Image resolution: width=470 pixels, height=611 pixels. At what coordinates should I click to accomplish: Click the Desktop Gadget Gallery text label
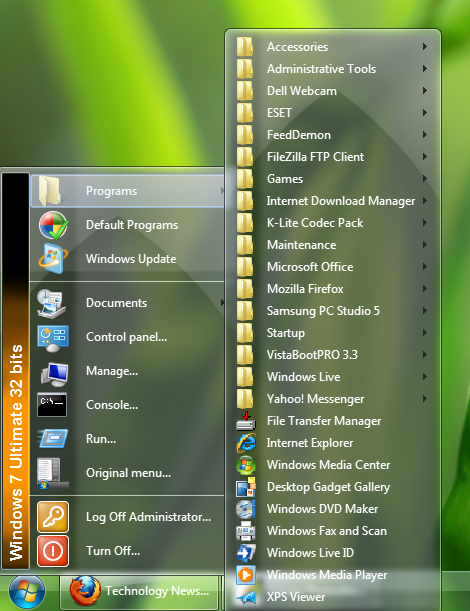click(329, 487)
